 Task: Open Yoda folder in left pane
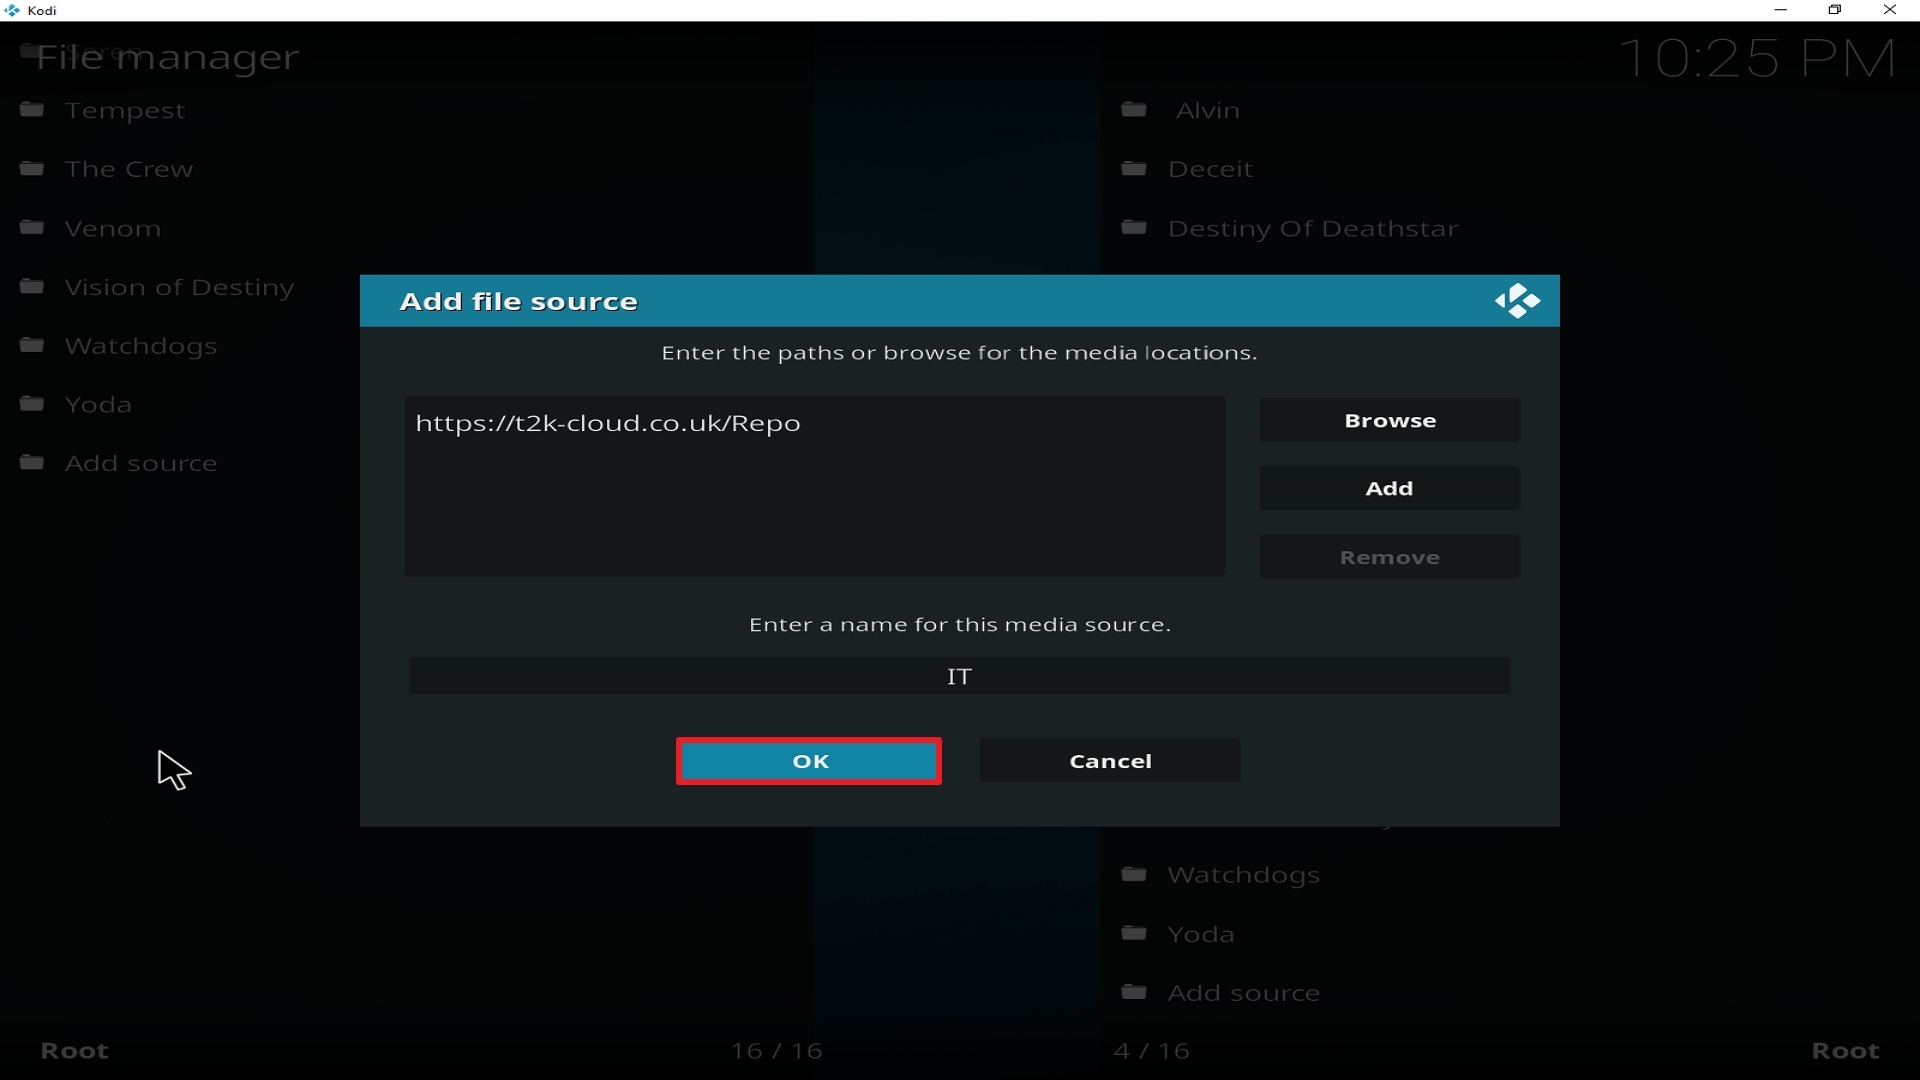tap(98, 405)
